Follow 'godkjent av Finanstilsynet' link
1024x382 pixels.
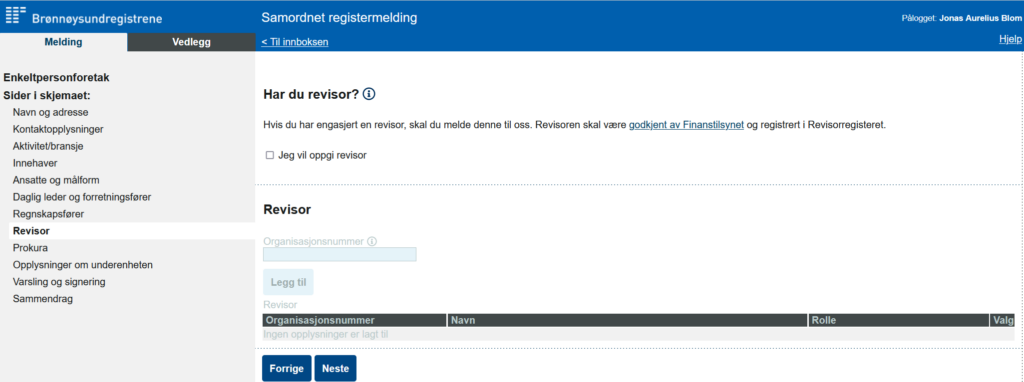click(686, 124)
